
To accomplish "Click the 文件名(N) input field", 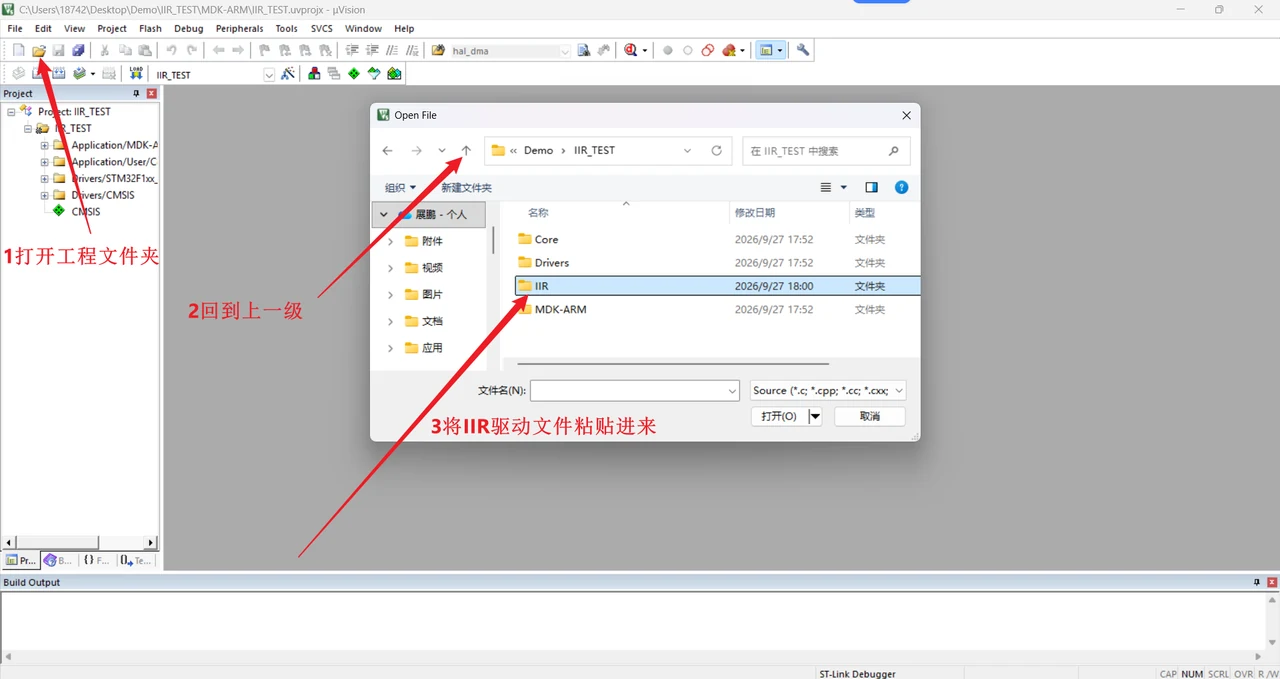I will click(634, 391).
